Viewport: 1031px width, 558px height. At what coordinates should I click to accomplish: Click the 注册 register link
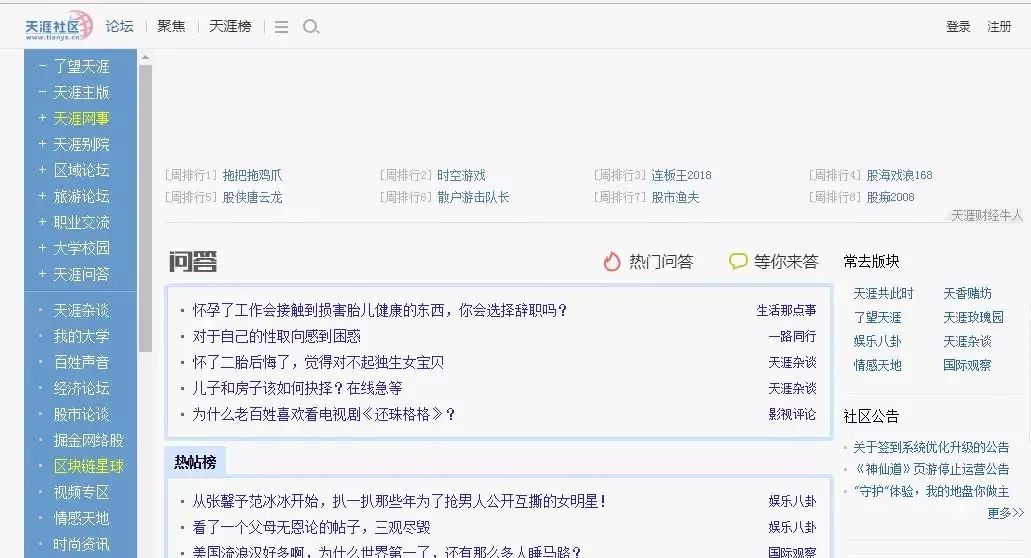(x=999, y=27)
